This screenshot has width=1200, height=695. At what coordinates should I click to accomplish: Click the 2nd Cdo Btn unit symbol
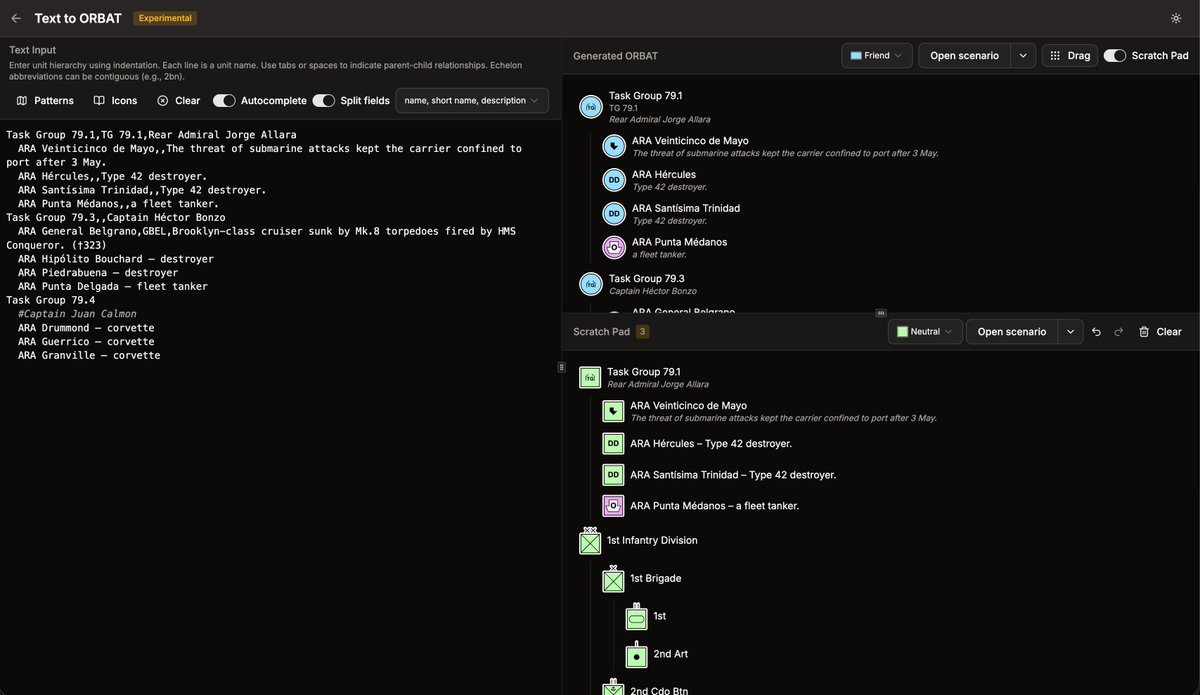point(613,687)
